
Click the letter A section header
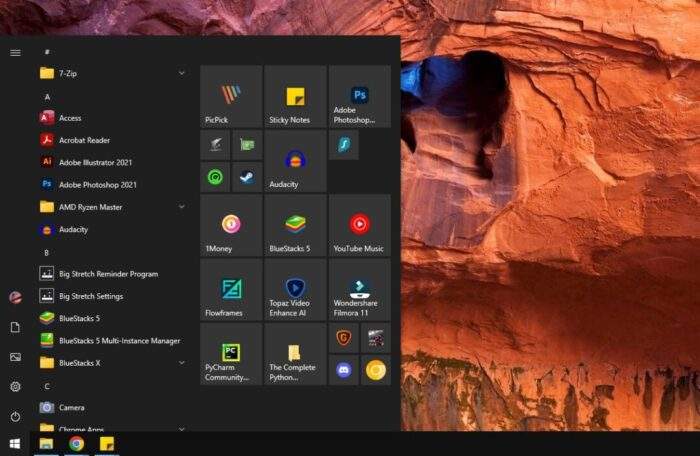47,97
